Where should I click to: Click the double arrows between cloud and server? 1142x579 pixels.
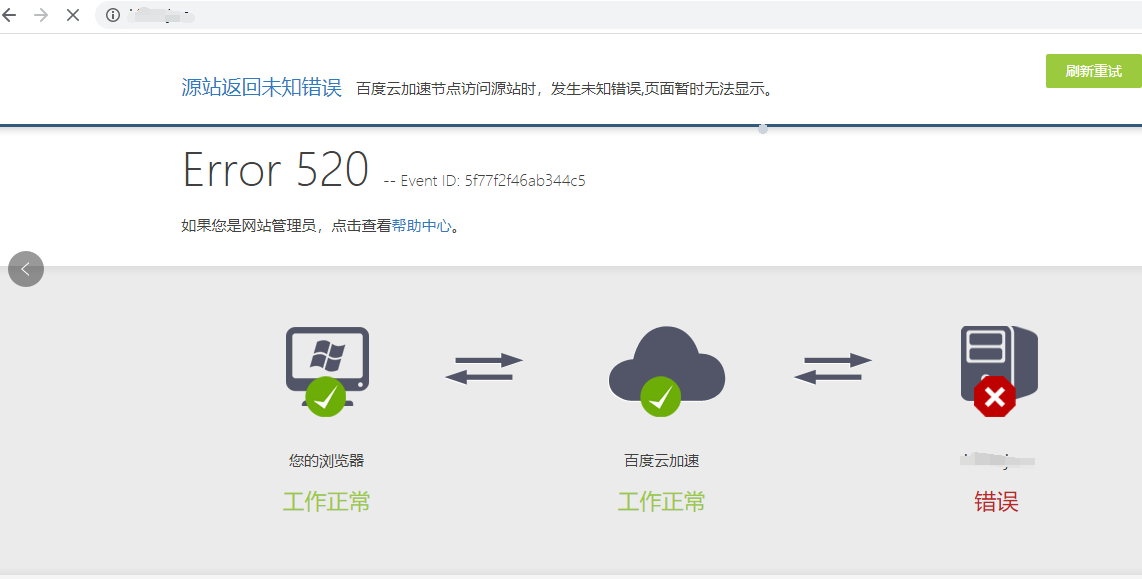pos(832,369)
